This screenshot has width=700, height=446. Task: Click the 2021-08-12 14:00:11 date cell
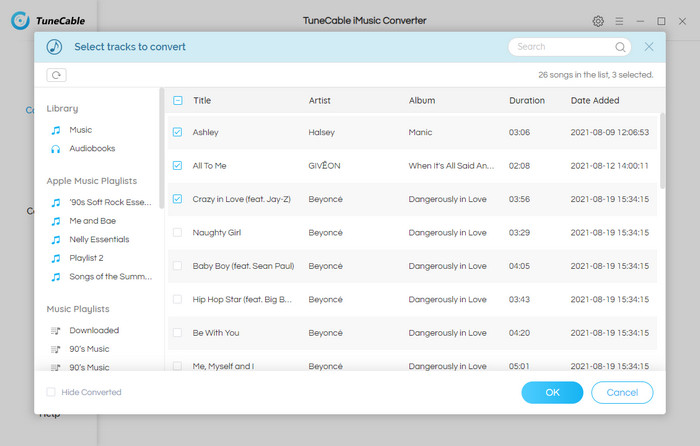609,166
